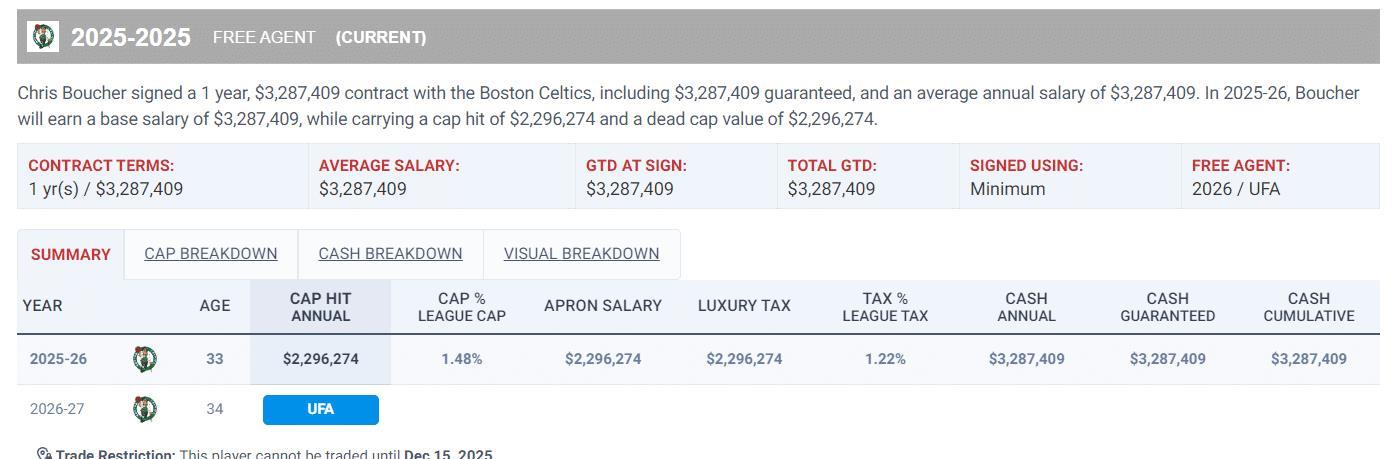
Task: Click the 2025-26 year cell
Action: (x=58, y=359)
